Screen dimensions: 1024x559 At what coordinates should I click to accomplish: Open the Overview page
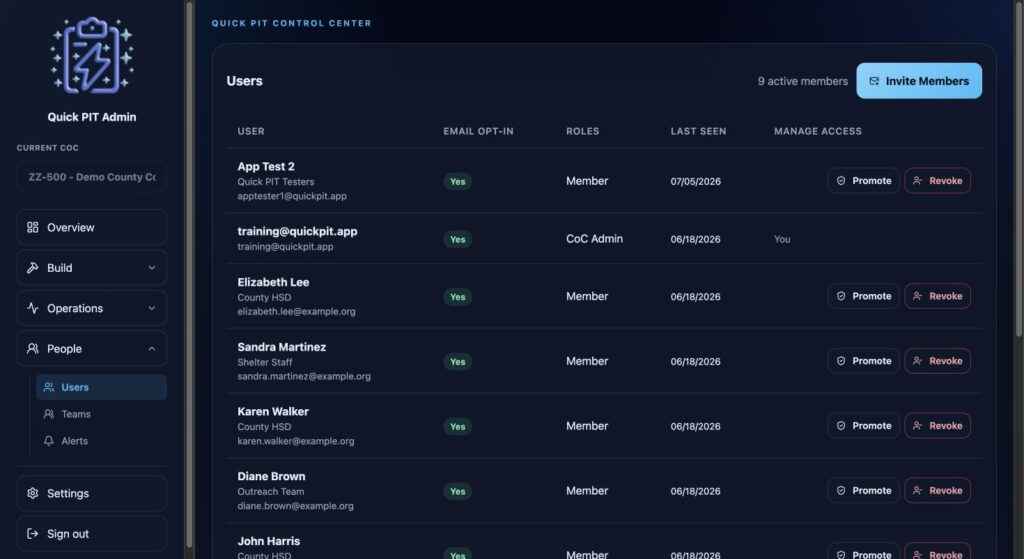[91, 227]
